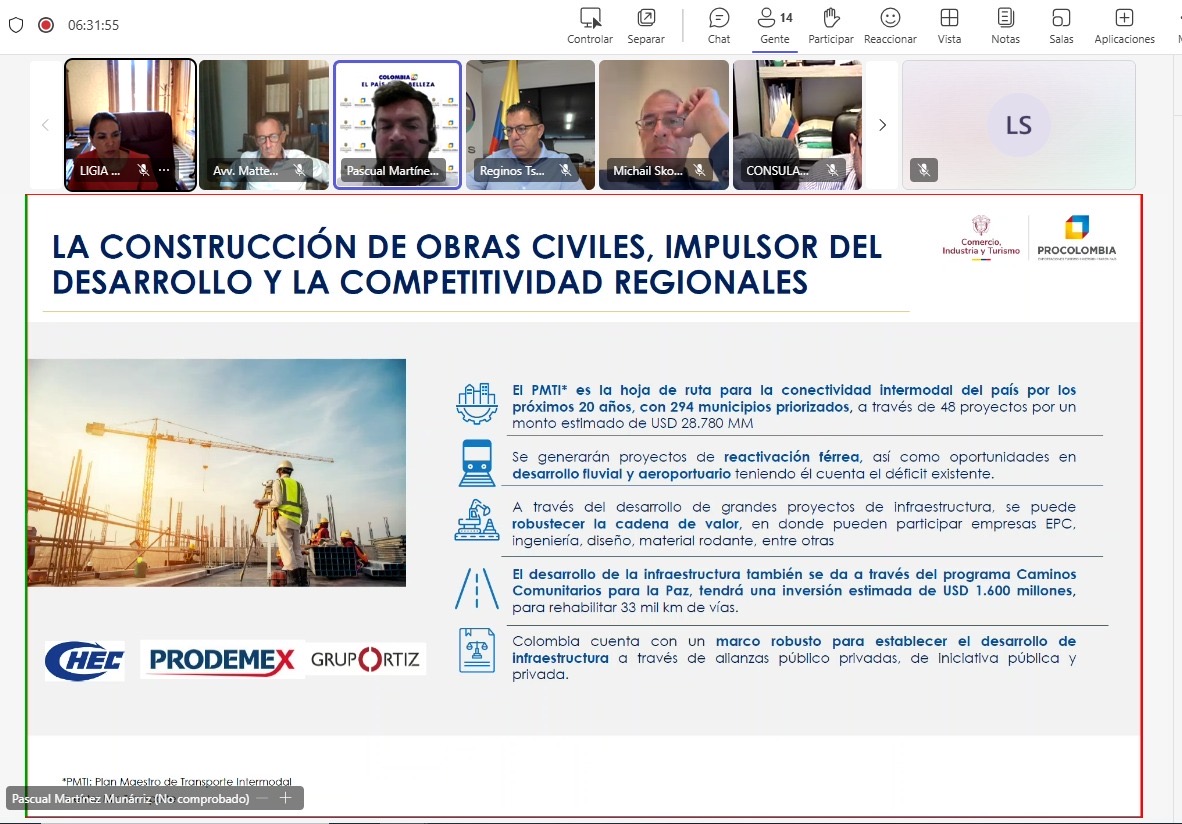Click muted mic icon on Reginos tile

point(565,170)
